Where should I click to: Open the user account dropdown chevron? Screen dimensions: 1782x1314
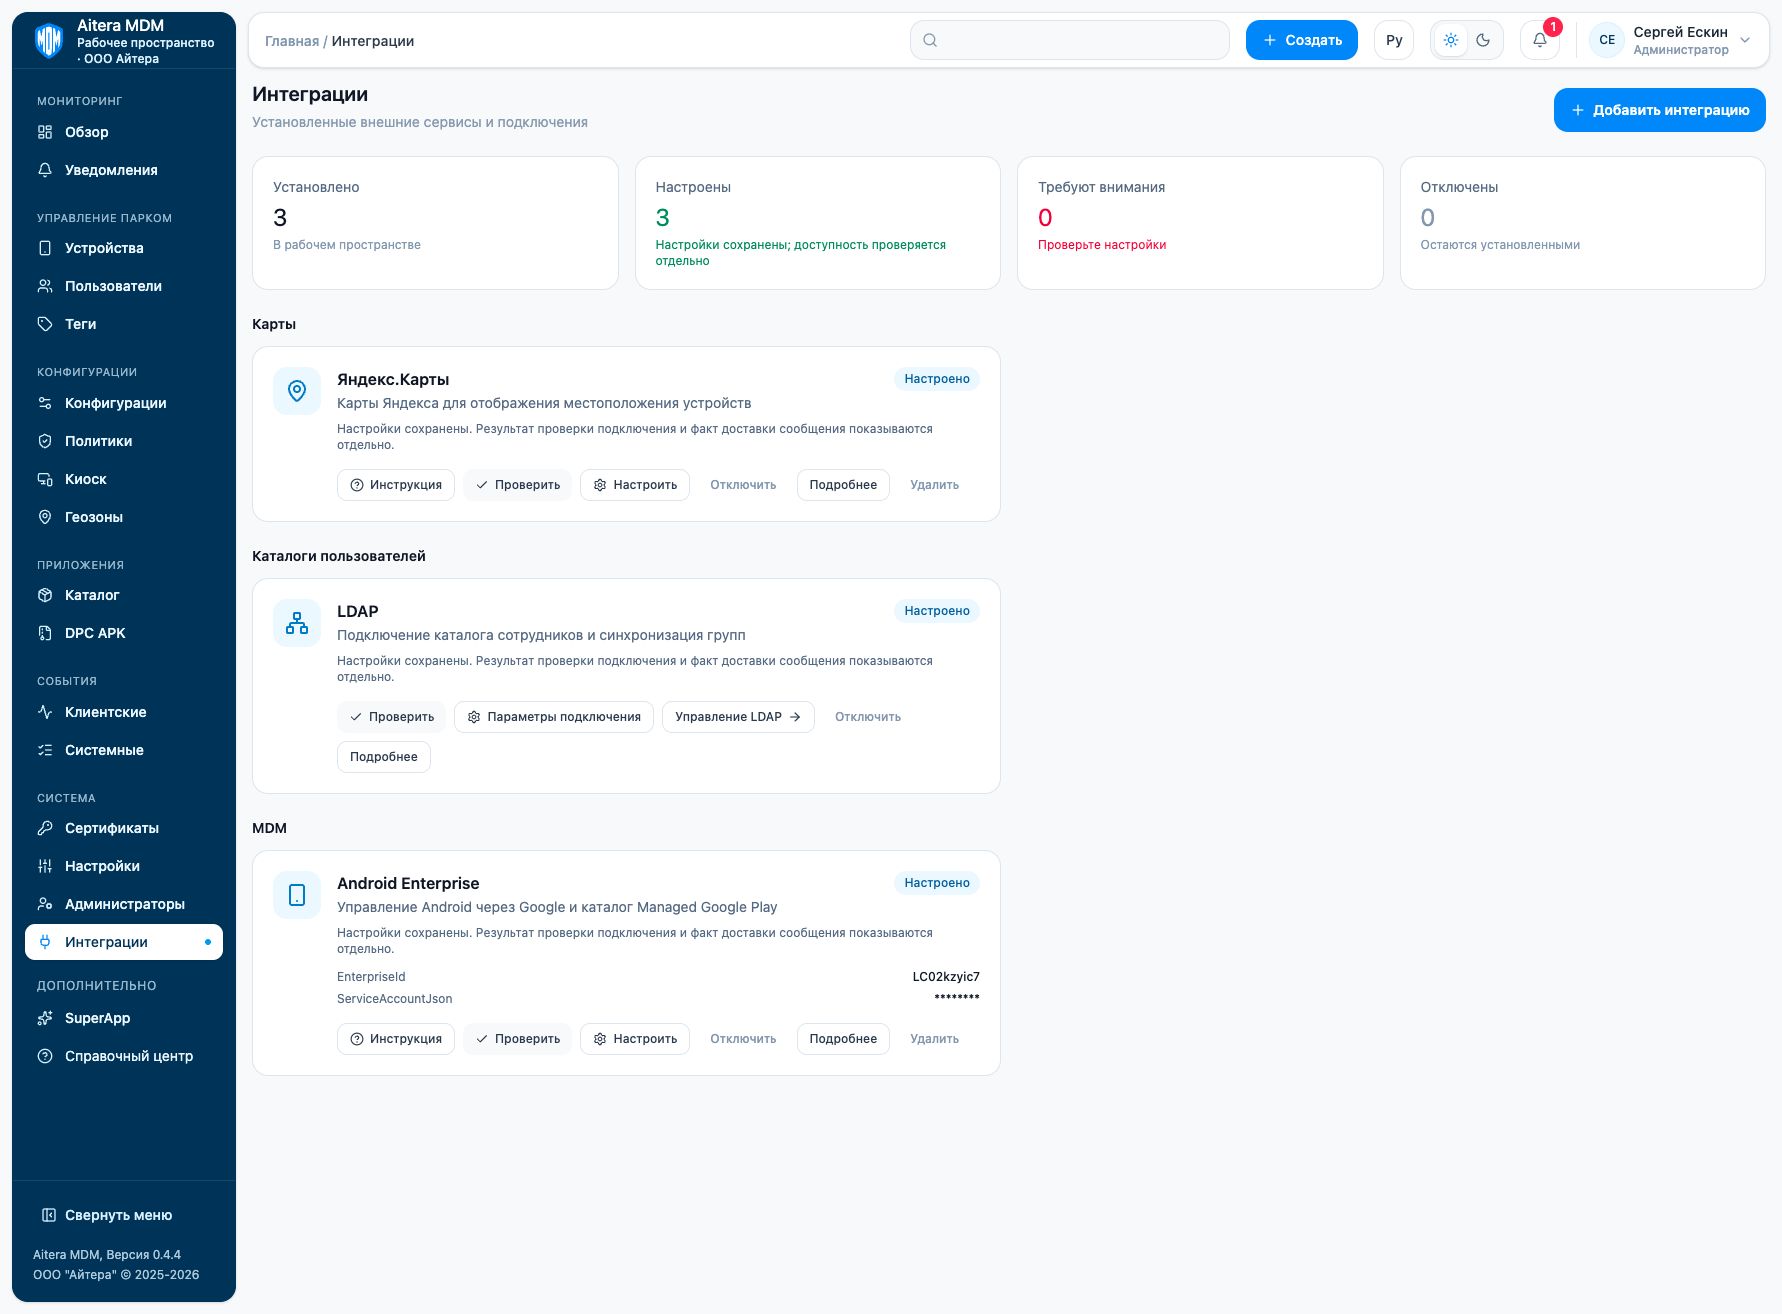1745,40
